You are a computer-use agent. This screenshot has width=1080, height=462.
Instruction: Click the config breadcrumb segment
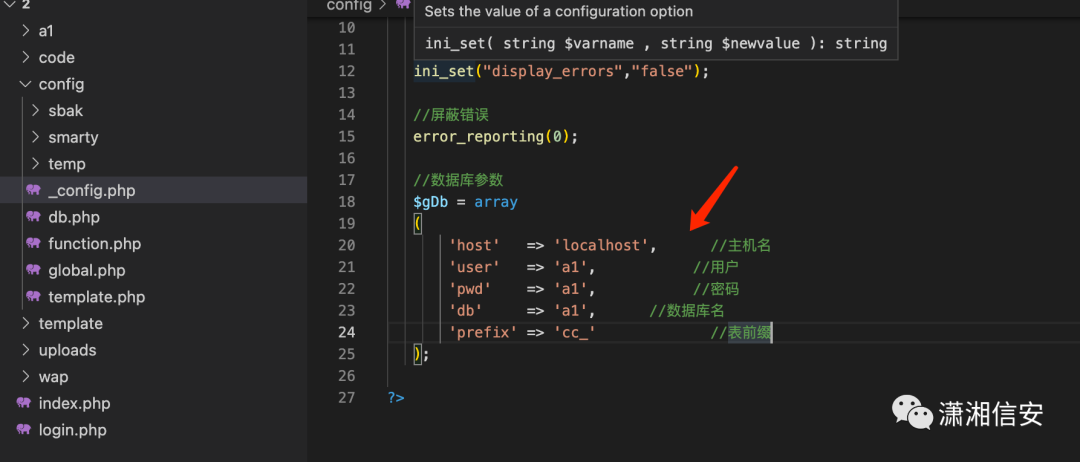click(x=349, y=6)
